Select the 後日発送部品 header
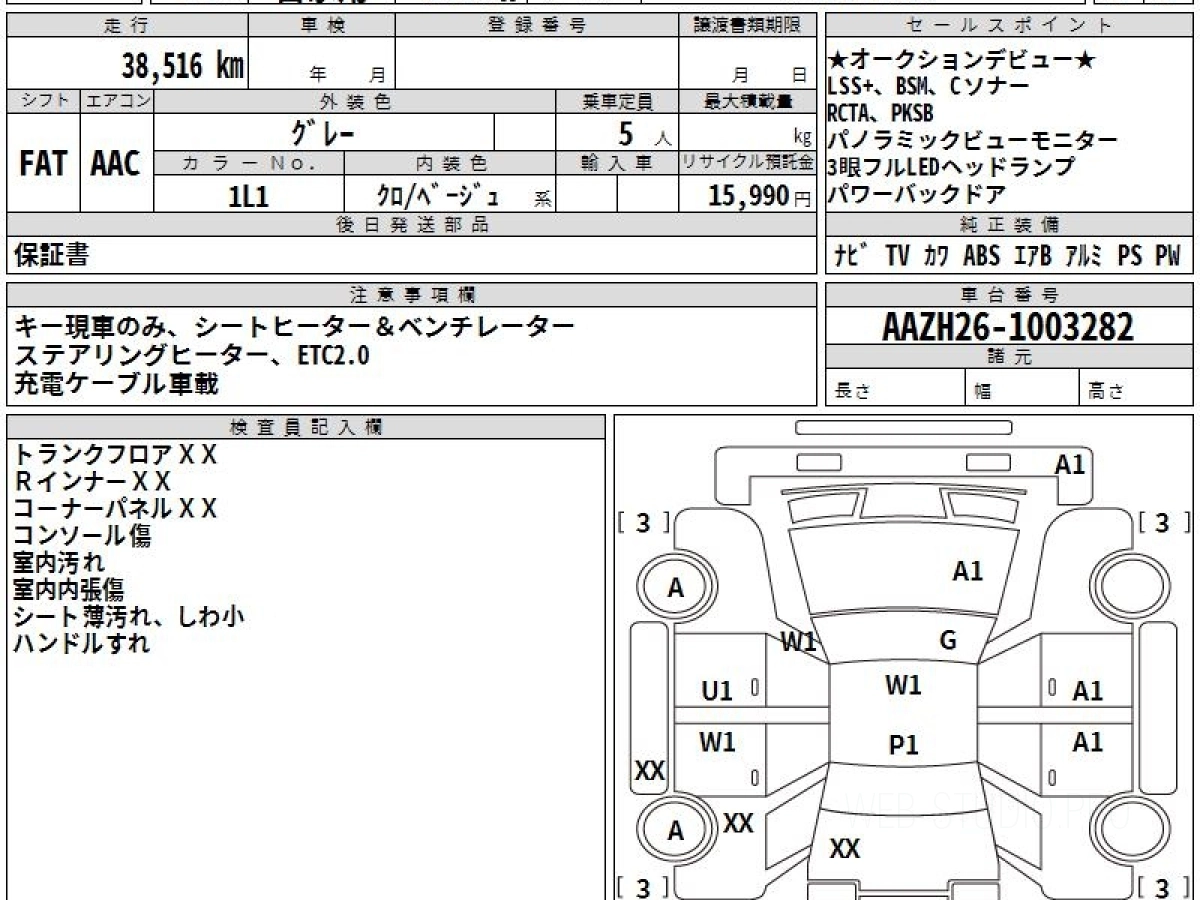Viewport: 1200px width, 900px height. click(x=411, y=225)
